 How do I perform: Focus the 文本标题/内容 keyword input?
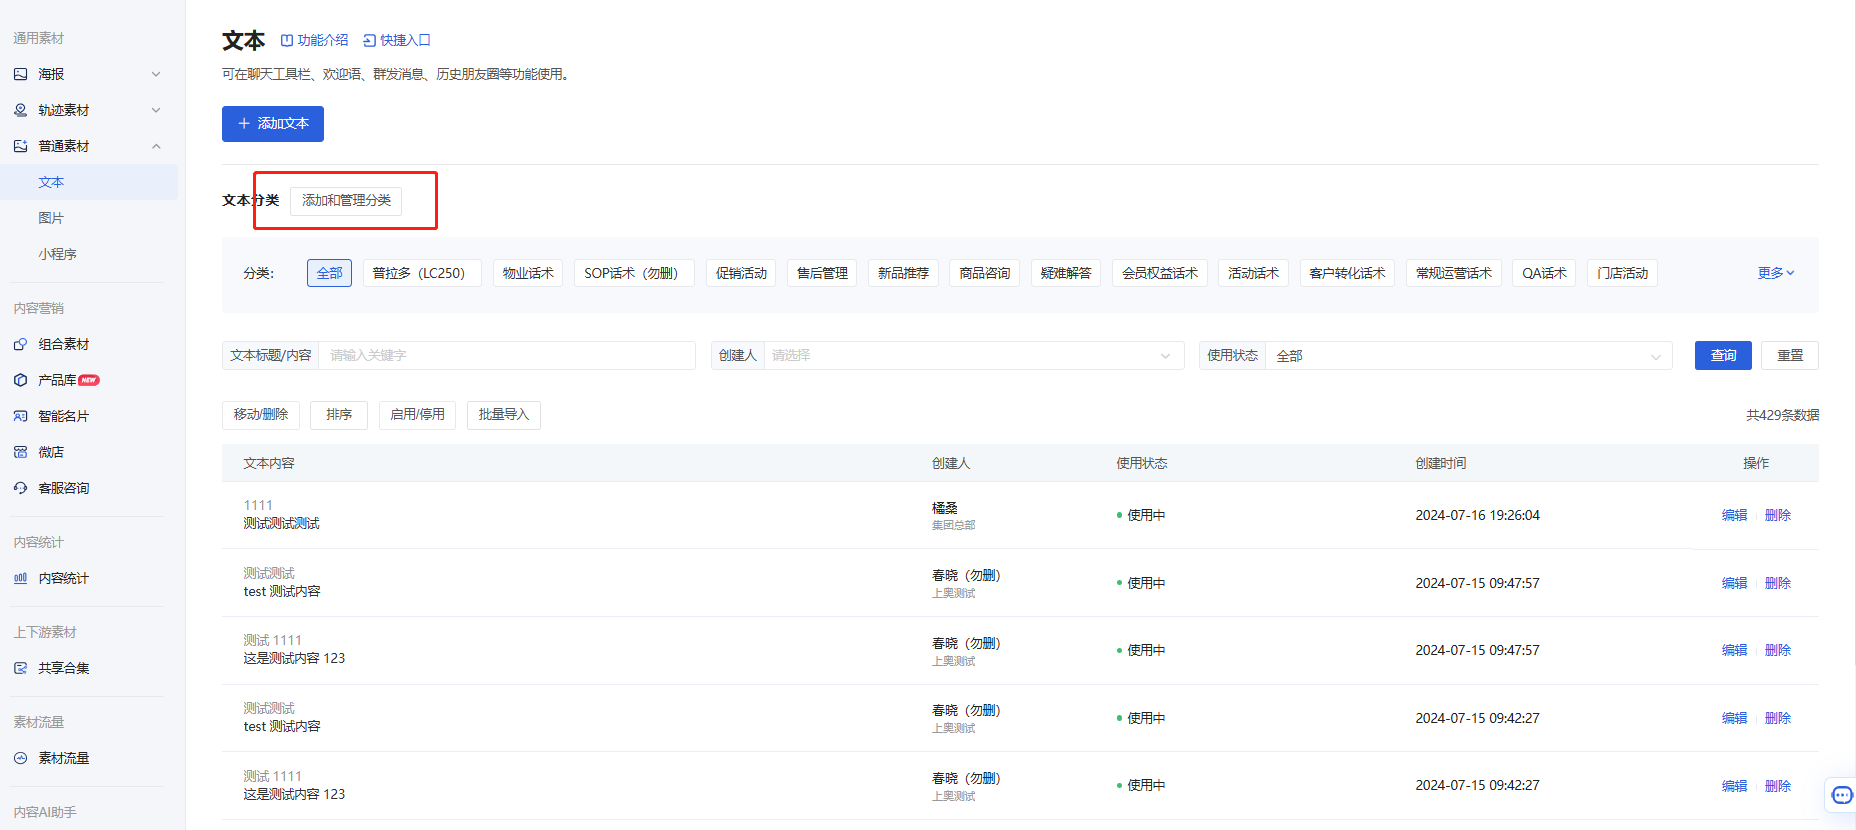point(507,355)
